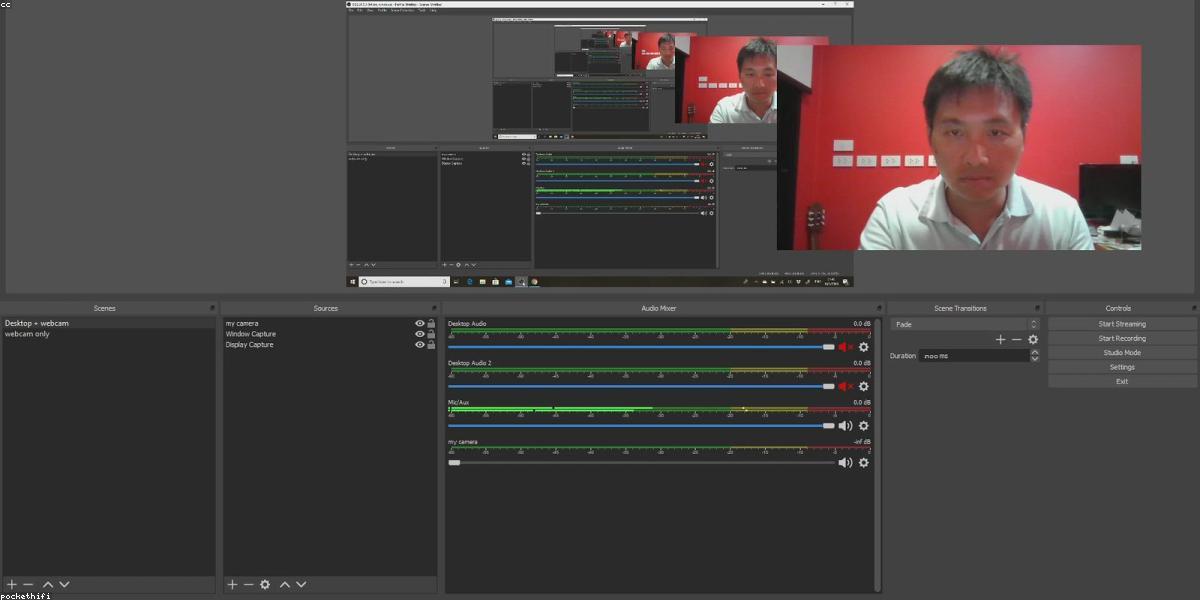Open the Mic/Aux audio settings gear

pos(864,426)
